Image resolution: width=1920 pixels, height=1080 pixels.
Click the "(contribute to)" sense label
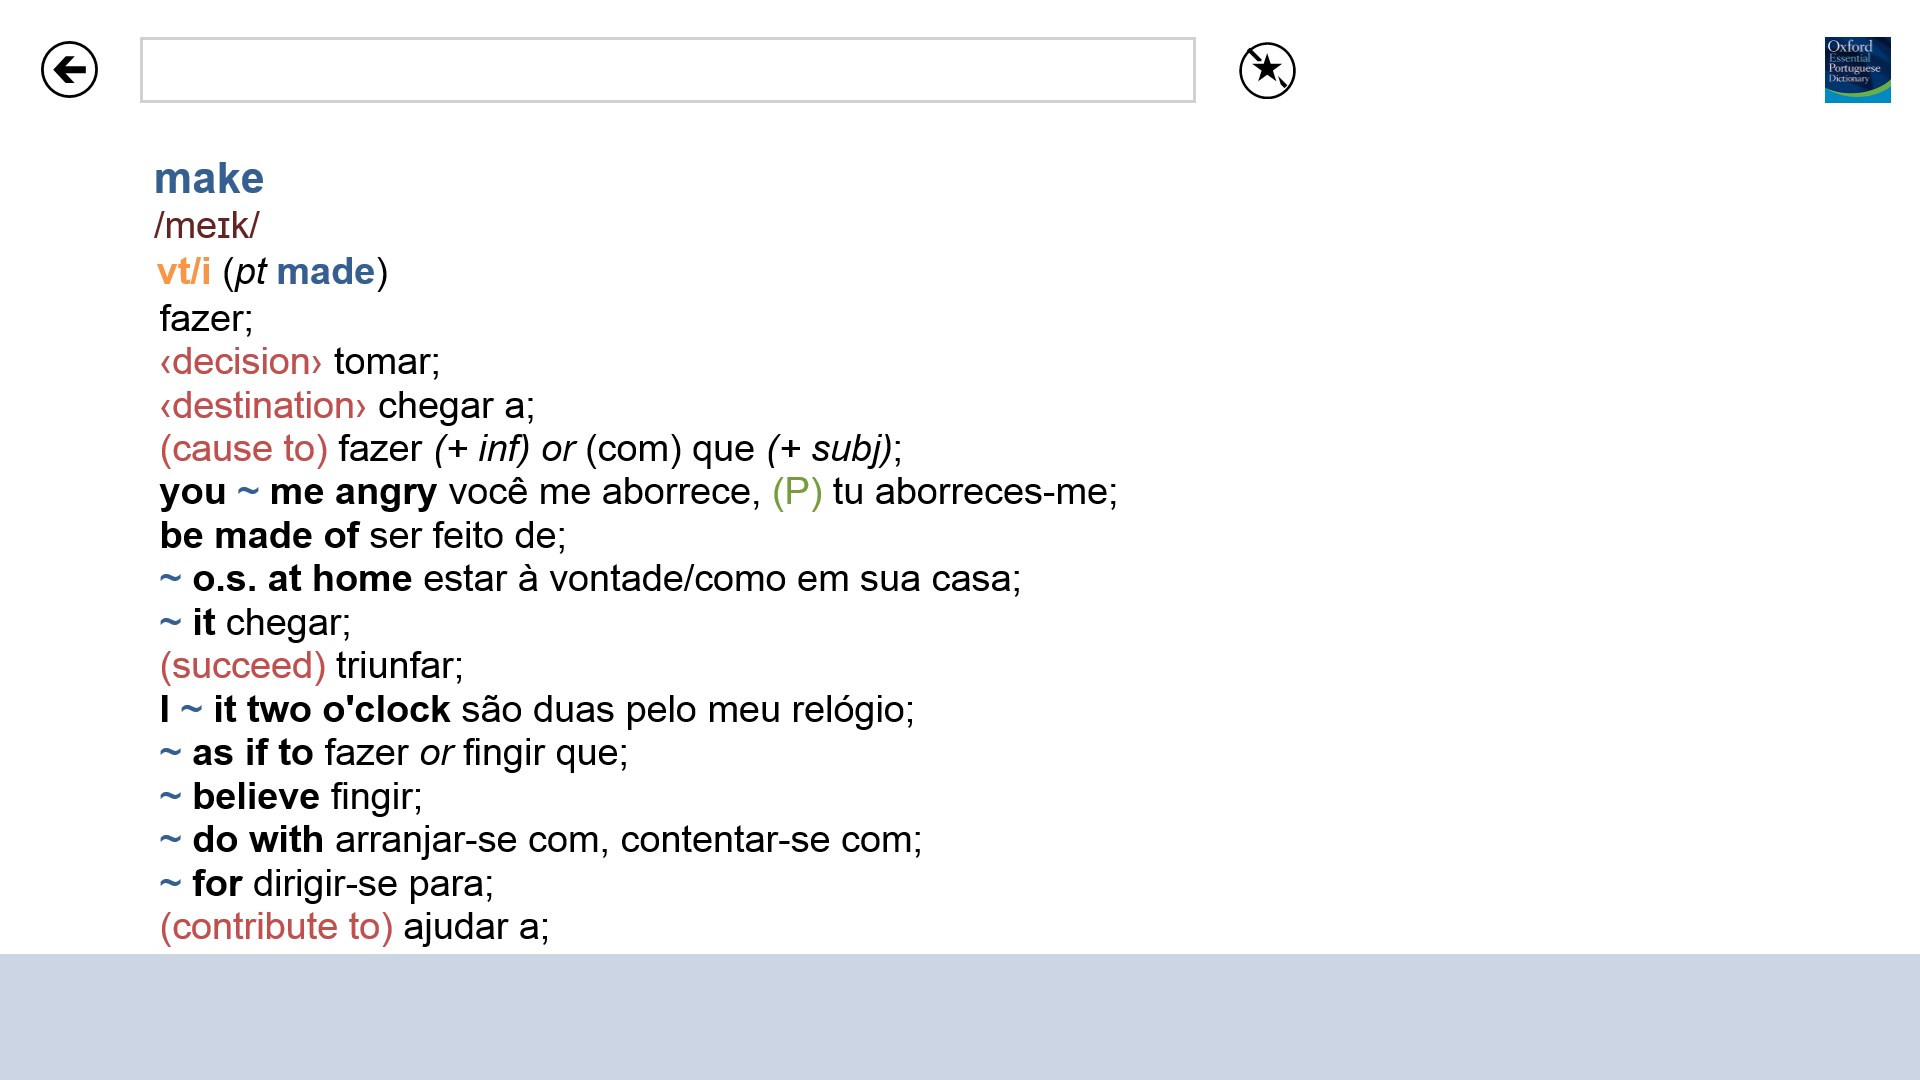(x=276, y=927)
